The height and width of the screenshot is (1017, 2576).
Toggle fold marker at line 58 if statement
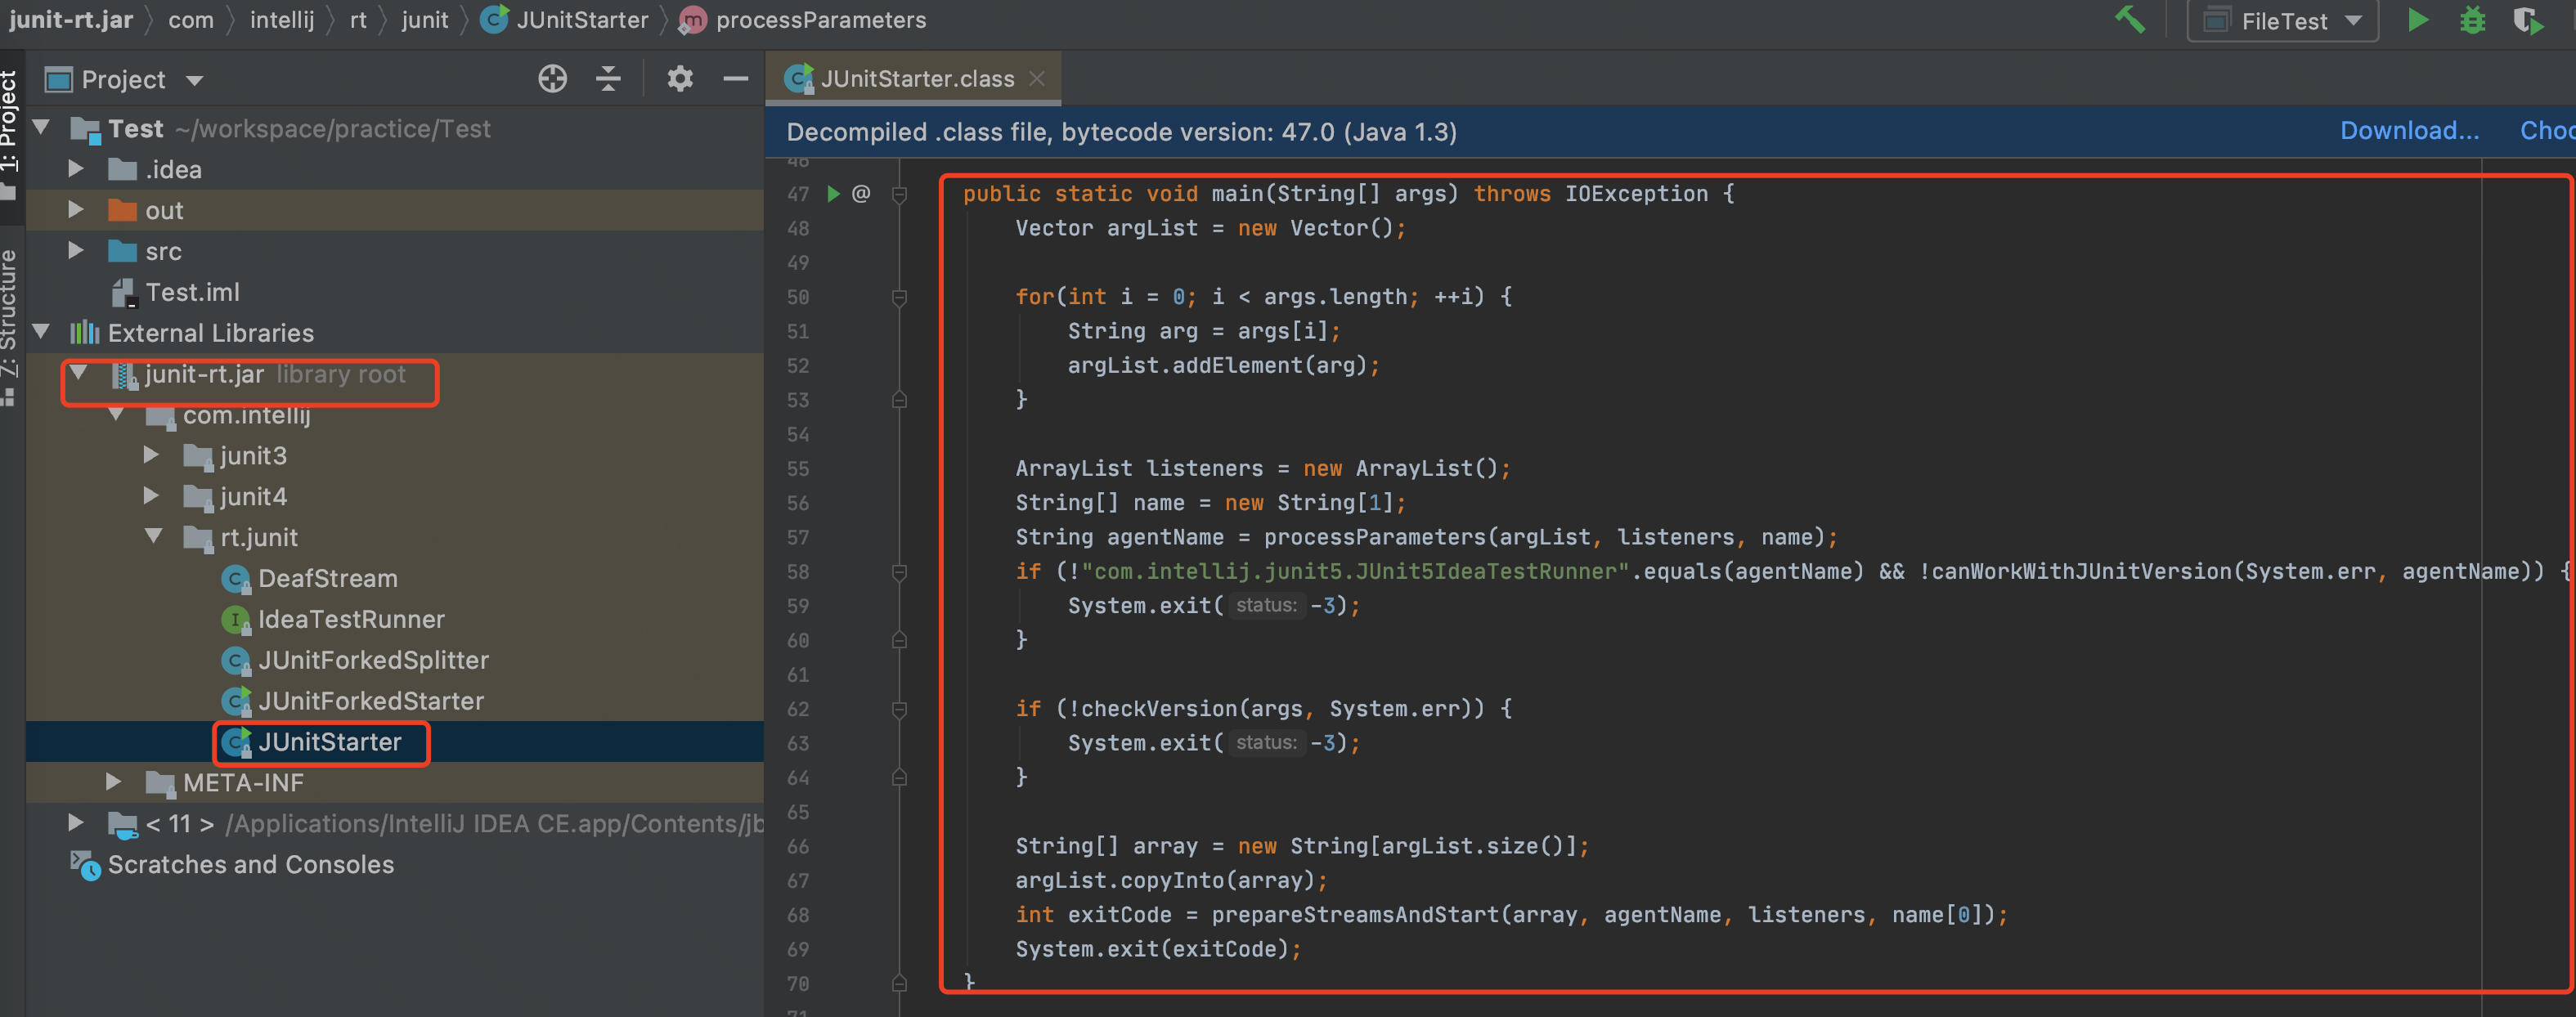tap(899, 572)
